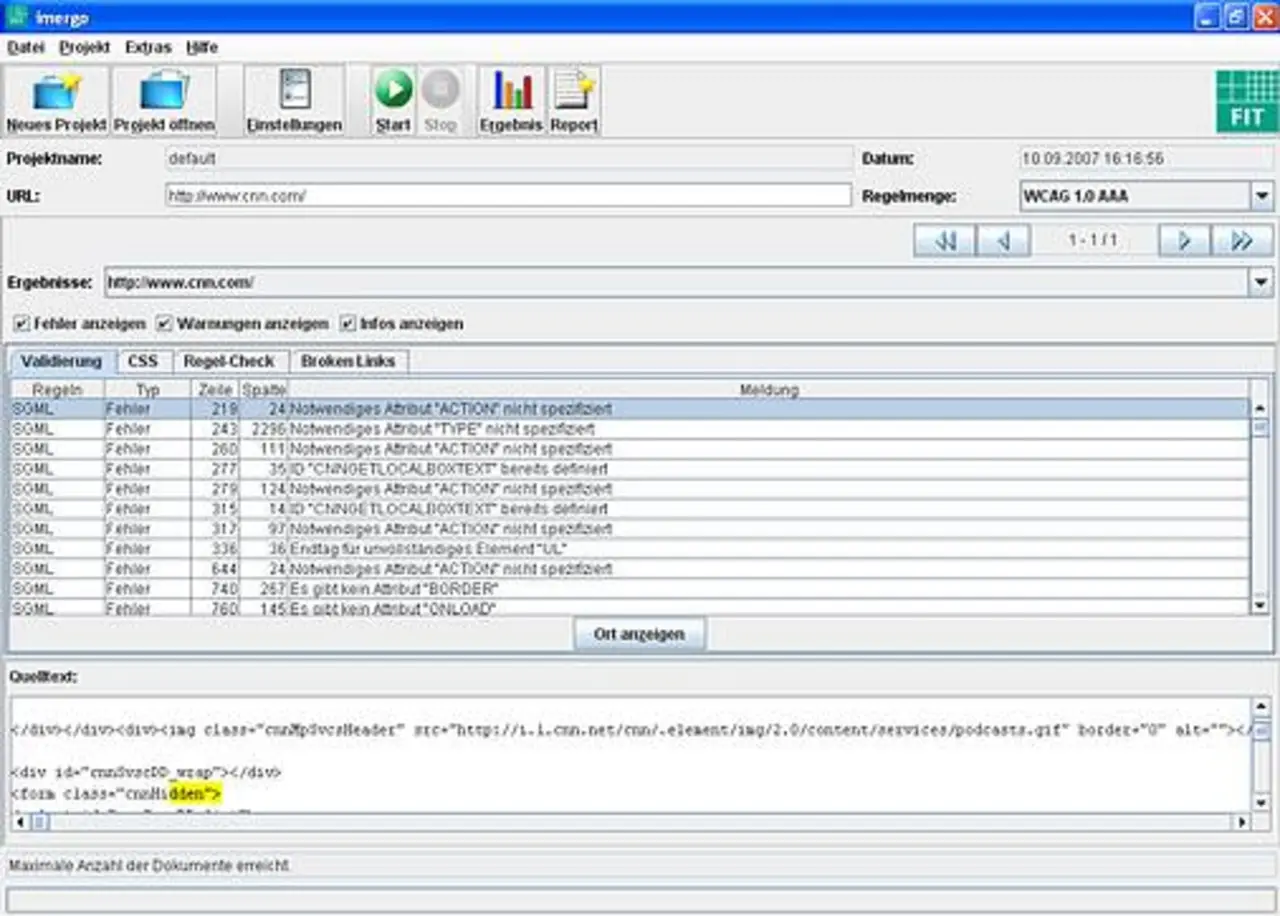Click the URL input field
This screenshot has width=1280, height=916.
(508, 196)
